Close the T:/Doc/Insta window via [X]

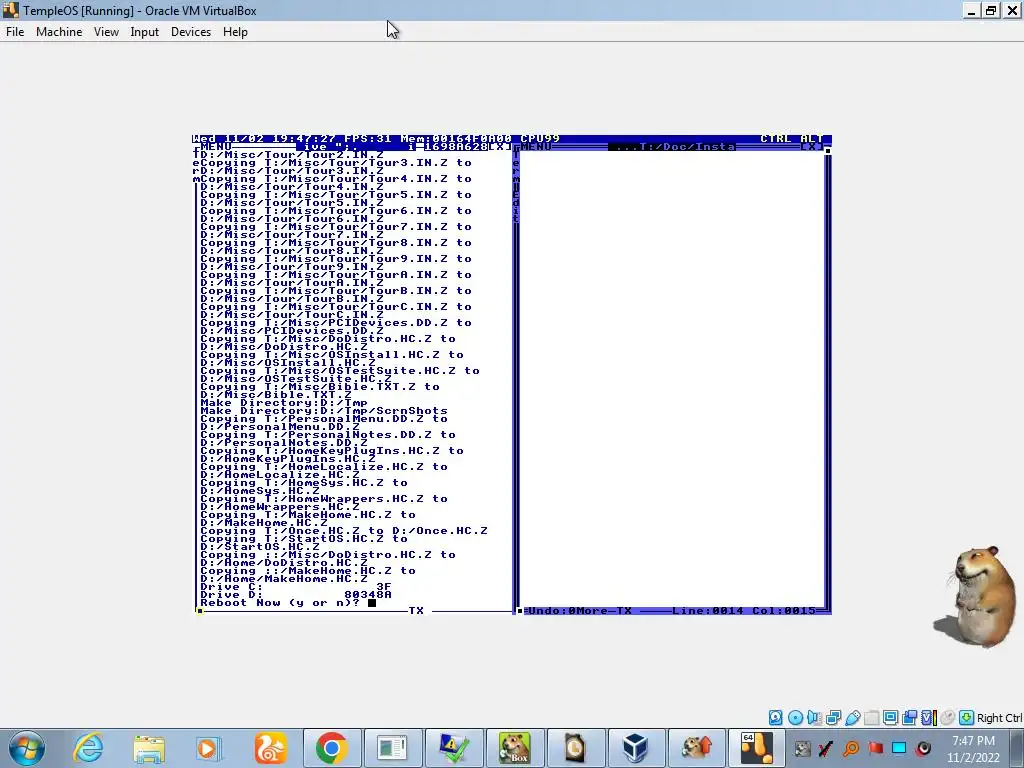pyautogui.click(x=812, y=146)
